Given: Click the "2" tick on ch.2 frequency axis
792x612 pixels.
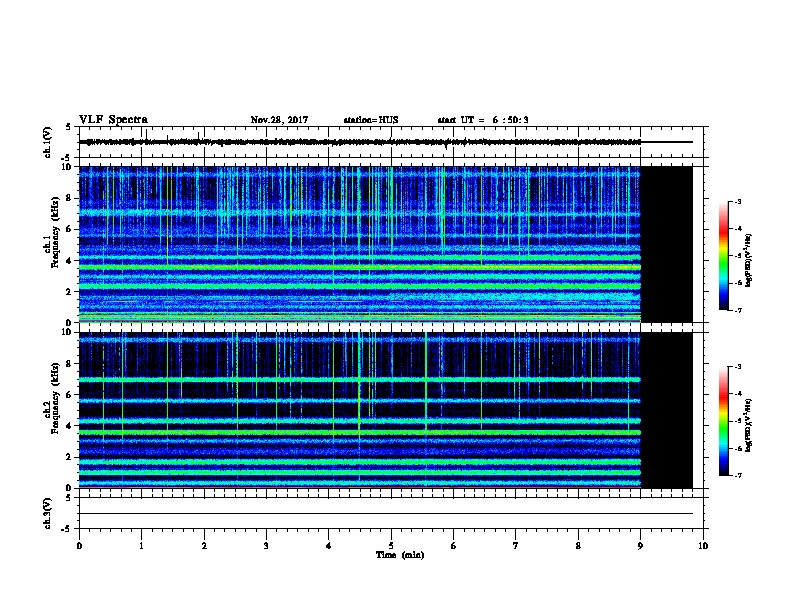Looking at the screenshot, I should (69, 457).
